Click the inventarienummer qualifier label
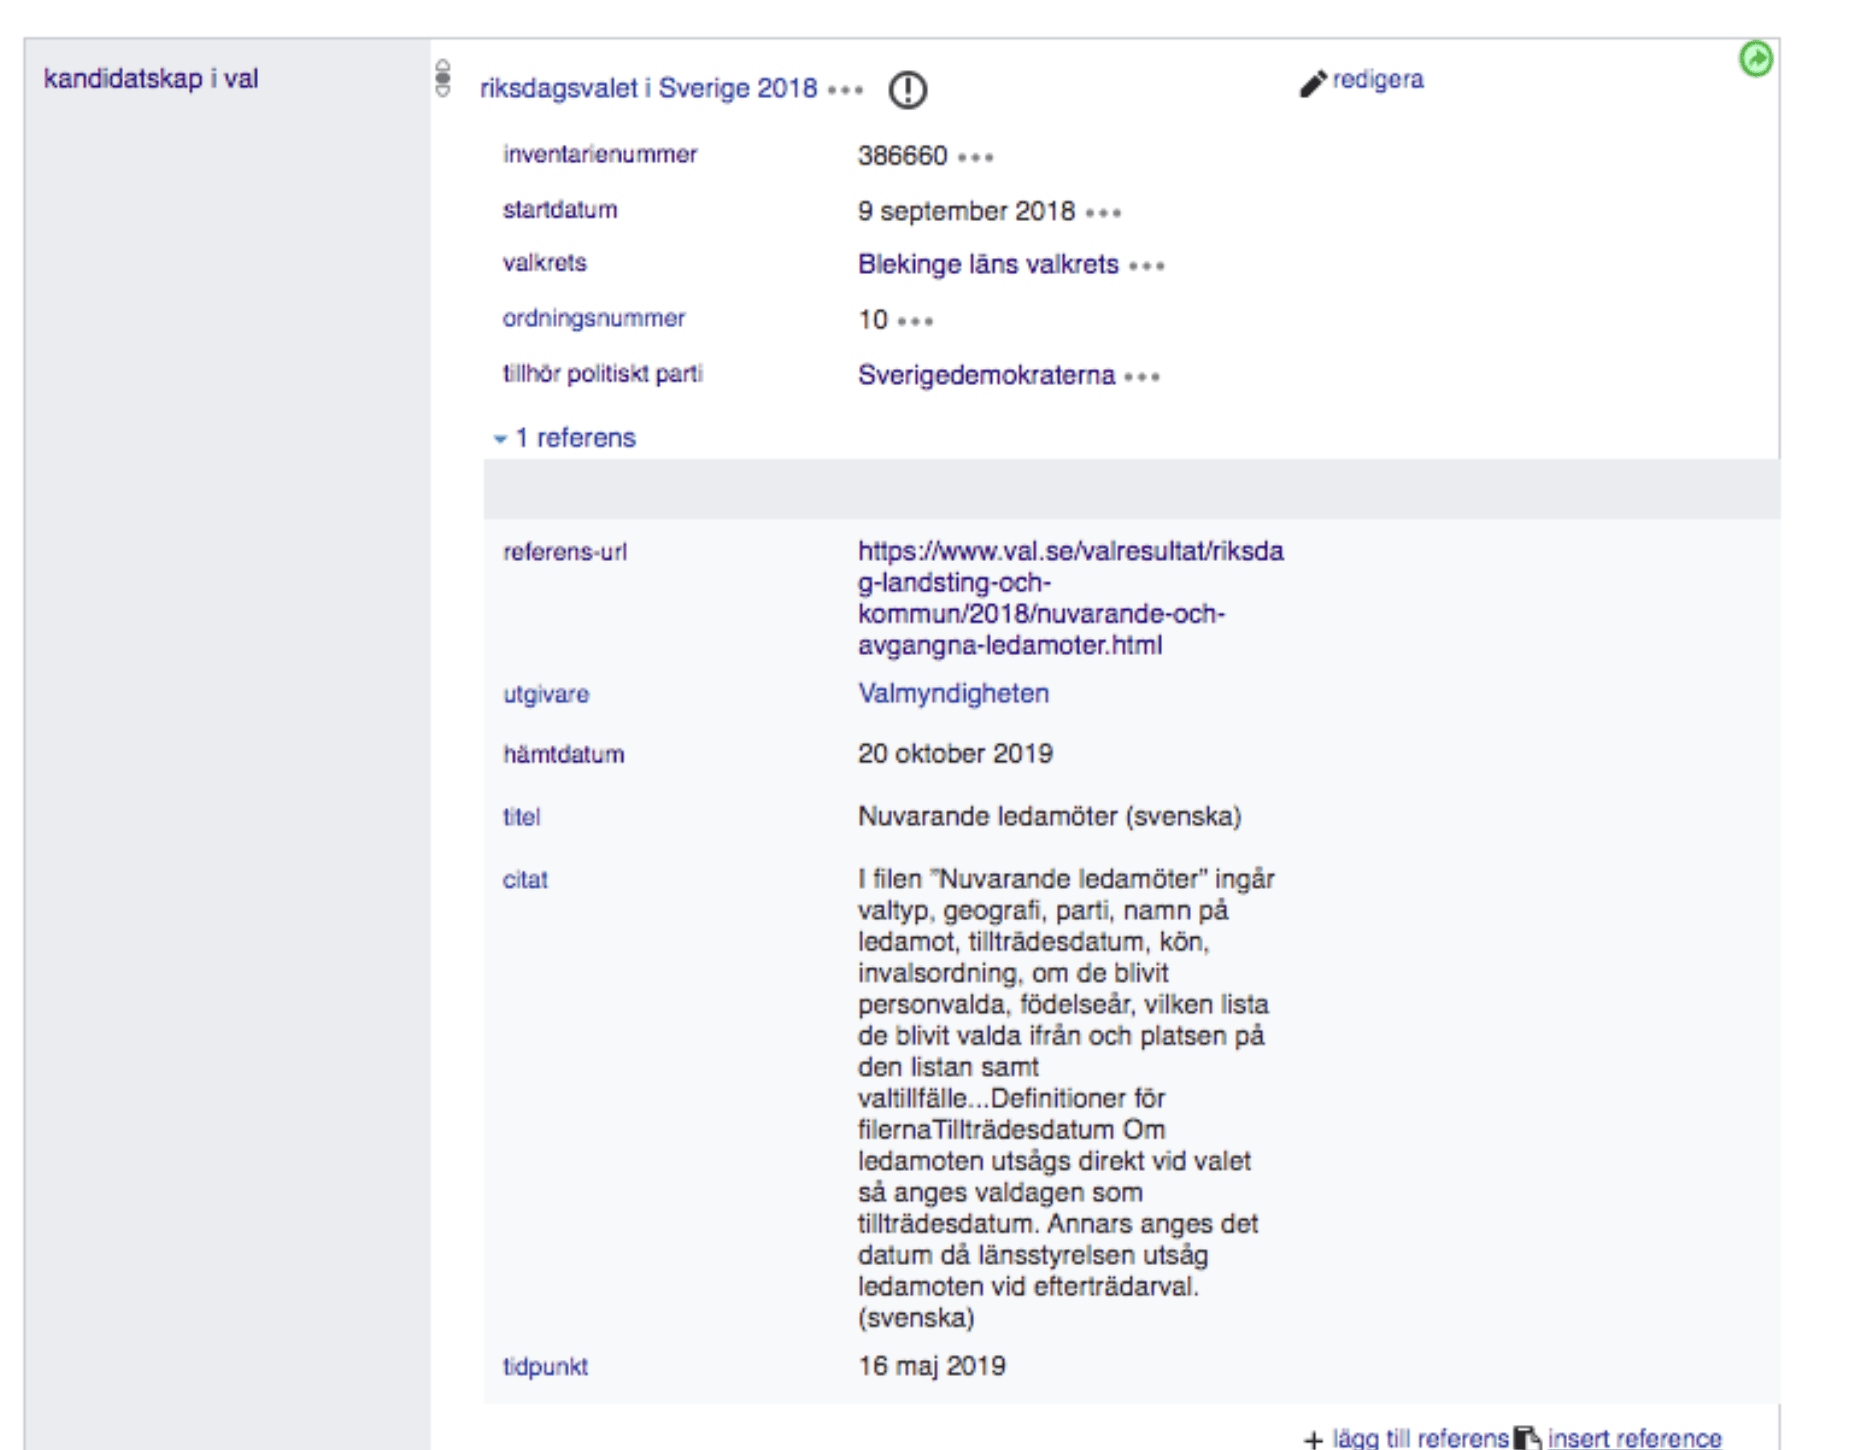 coord(599,155)
